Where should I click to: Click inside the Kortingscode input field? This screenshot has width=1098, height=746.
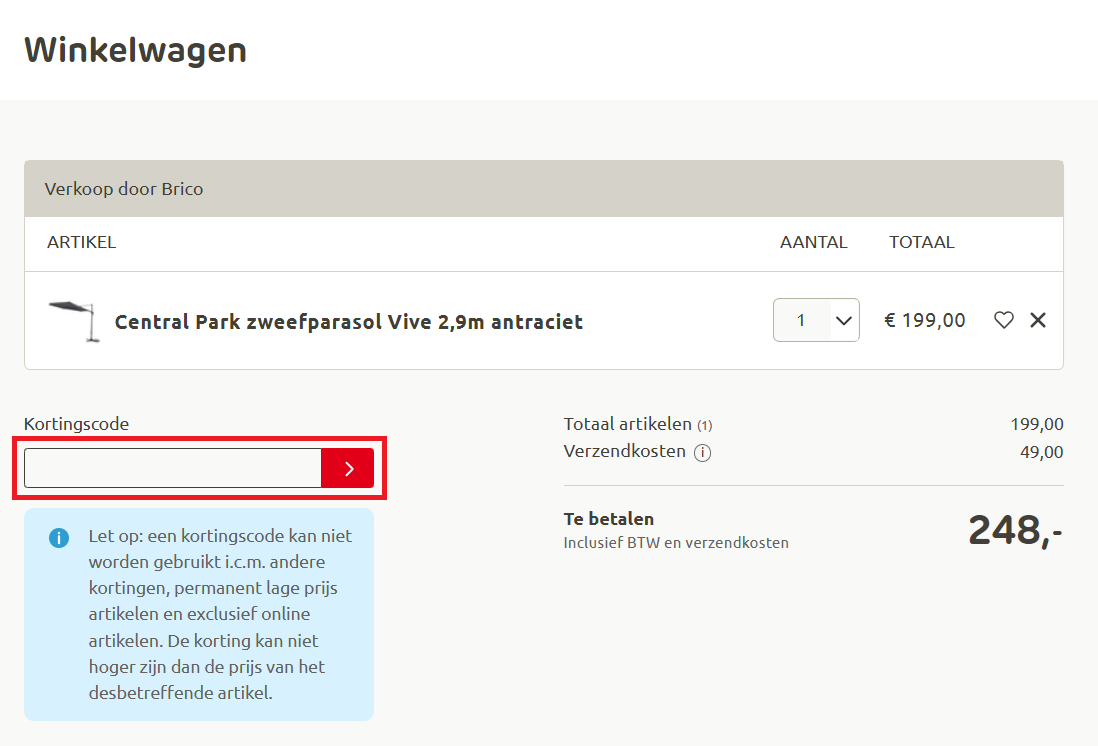(x=170, y=467)
